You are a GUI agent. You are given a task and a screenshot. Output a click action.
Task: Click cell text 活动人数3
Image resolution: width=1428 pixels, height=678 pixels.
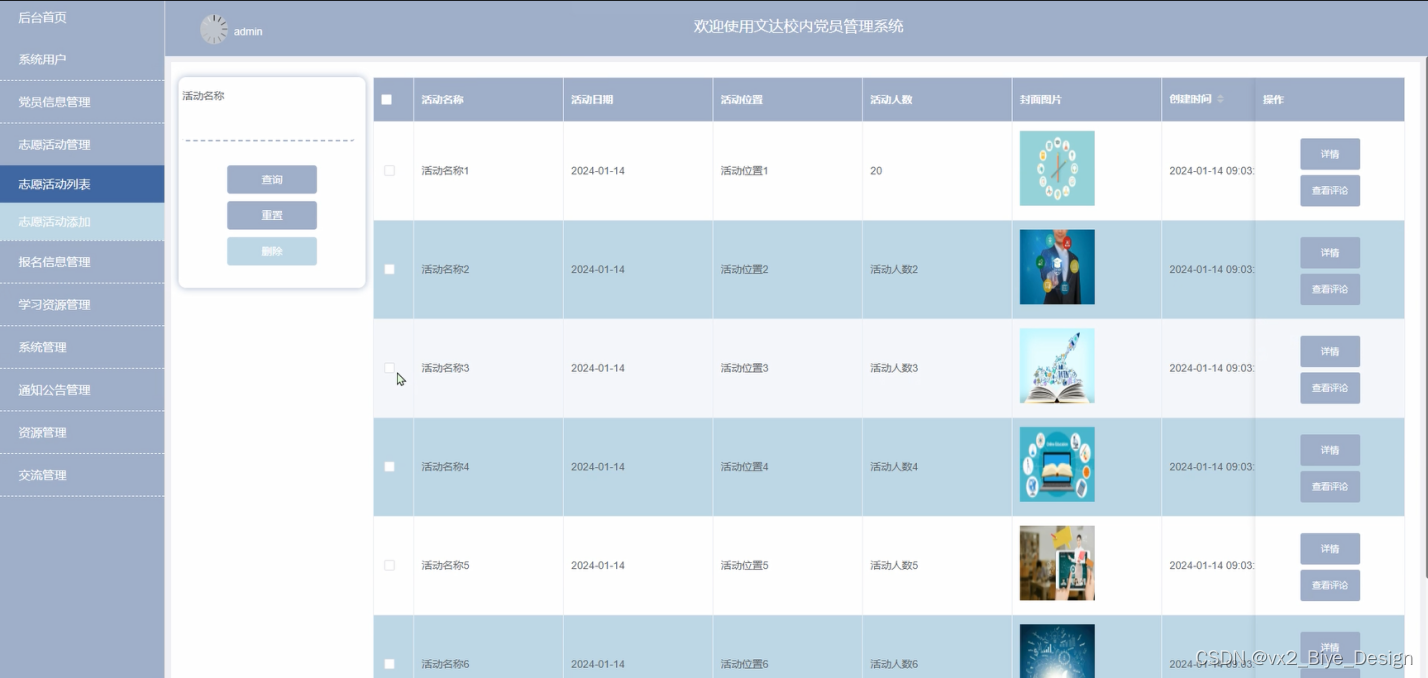point(894,368)
